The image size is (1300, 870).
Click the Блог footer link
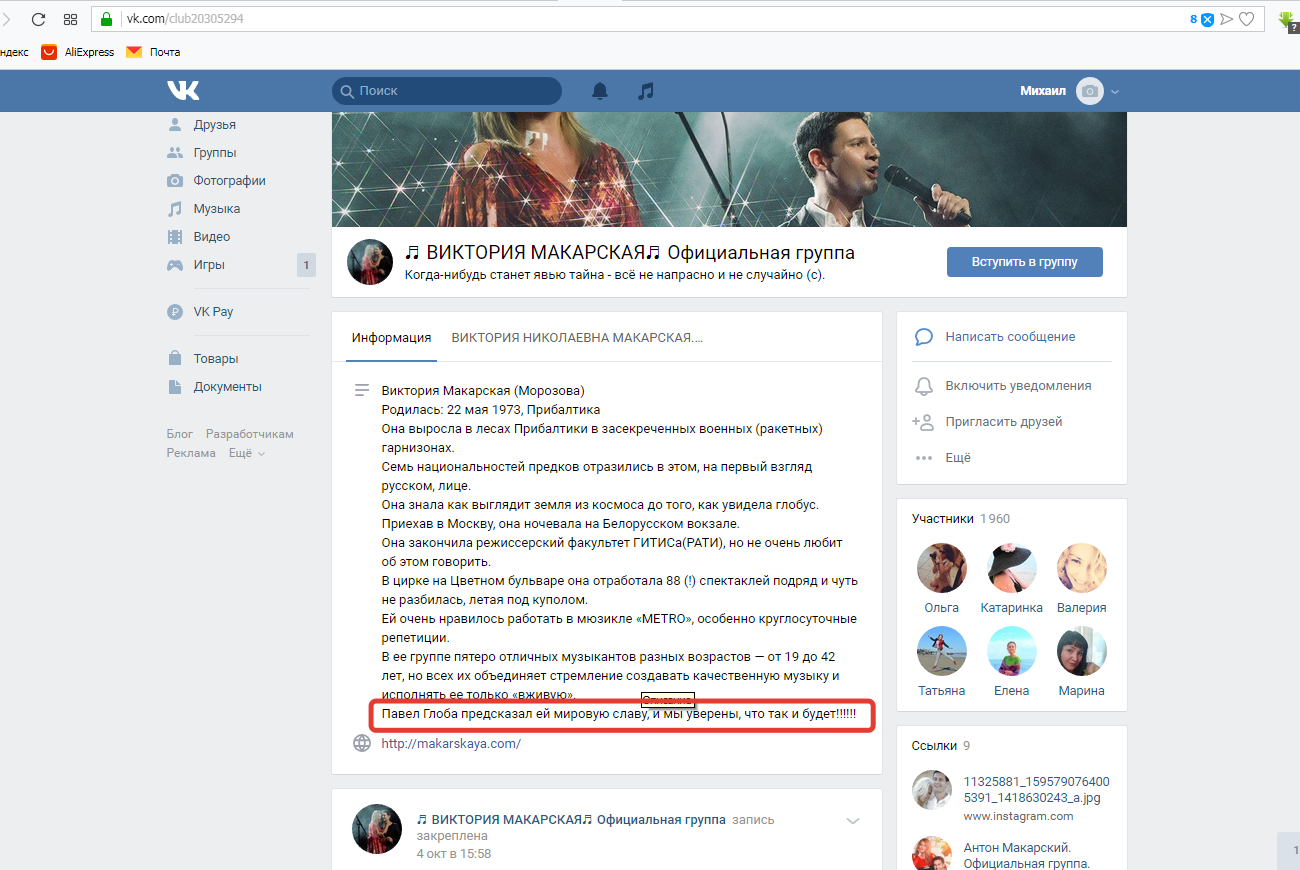click(x=180, y=434)
